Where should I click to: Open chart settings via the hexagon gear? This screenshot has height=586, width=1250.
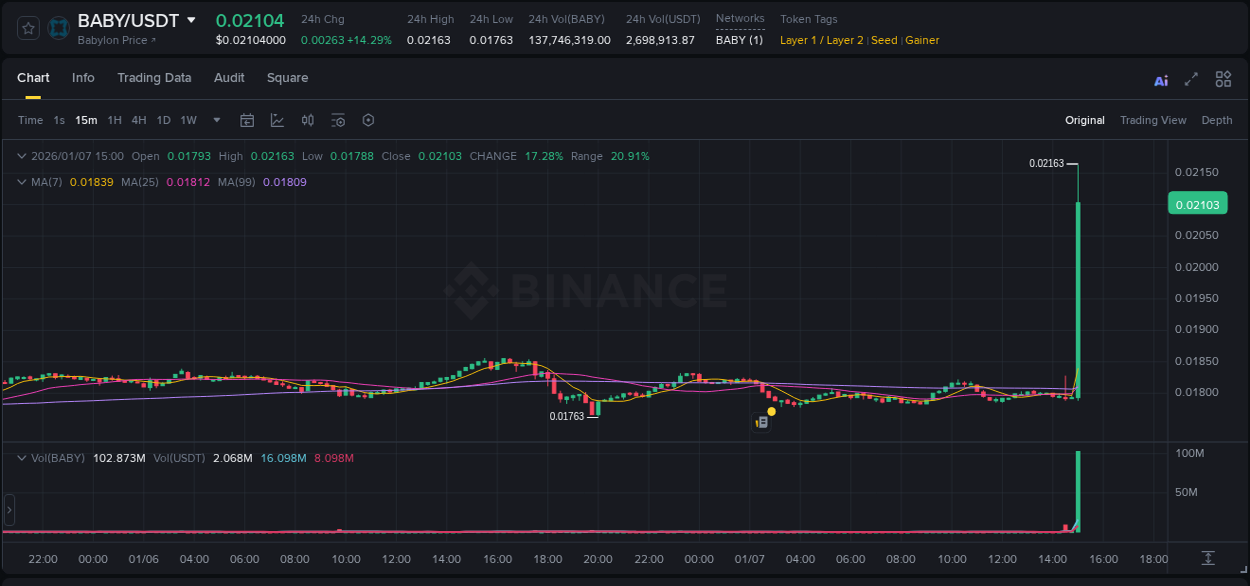[368, 120]
